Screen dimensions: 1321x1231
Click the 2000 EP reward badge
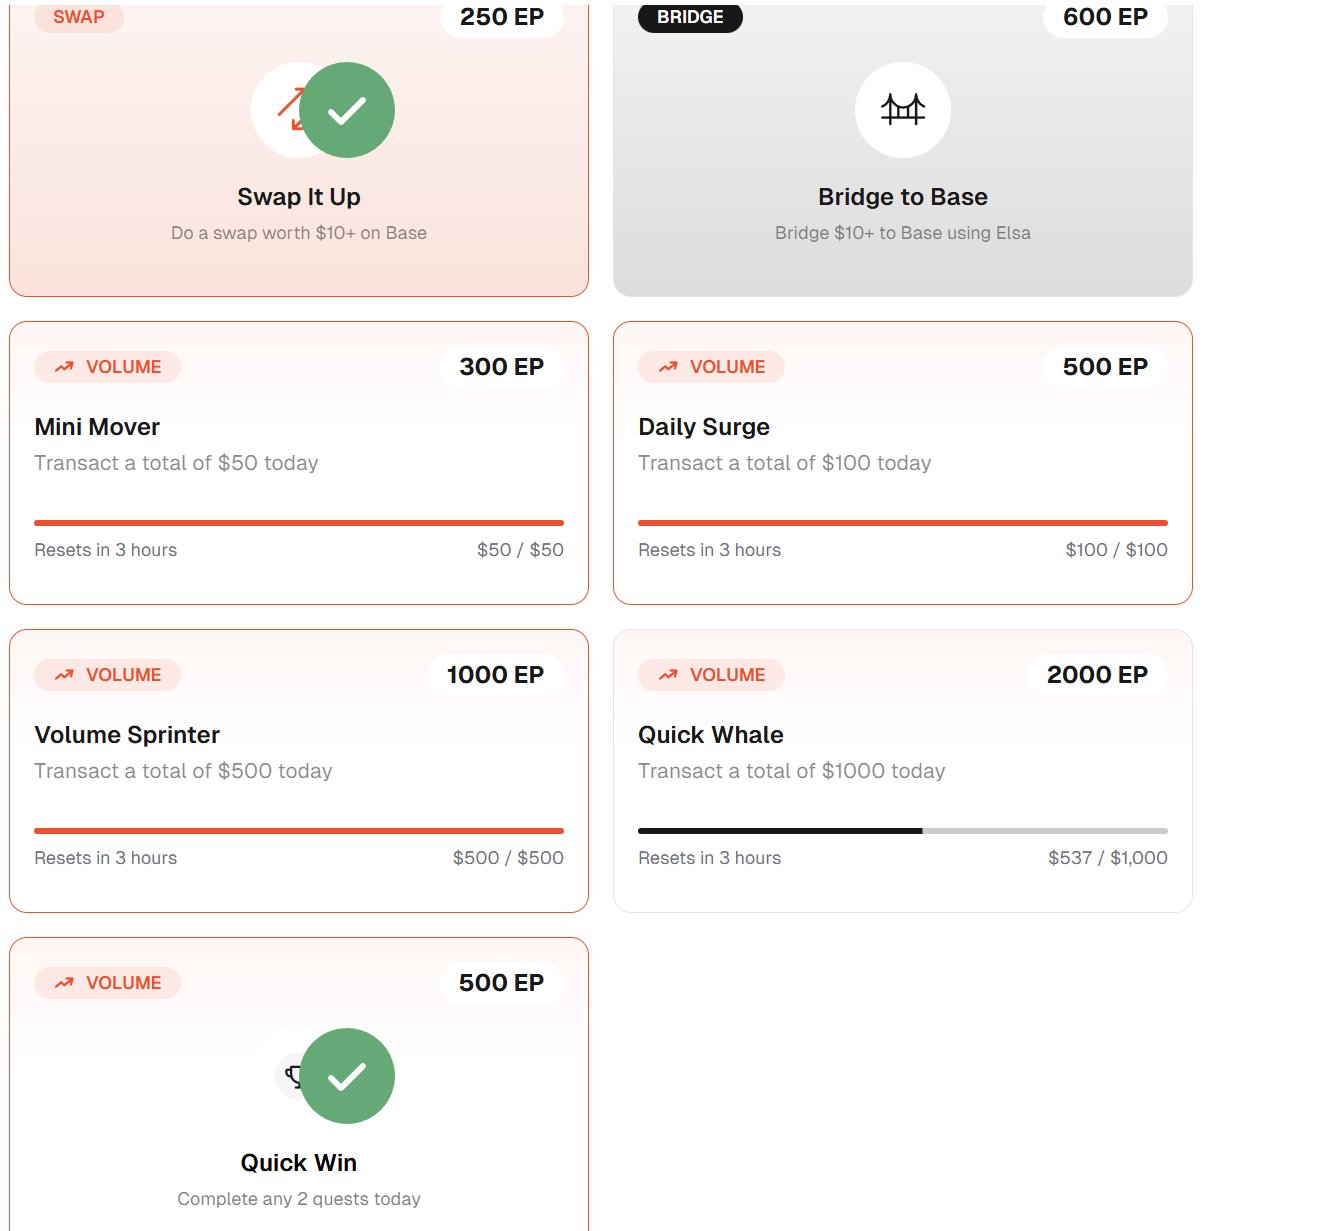tap(1097, 675)
